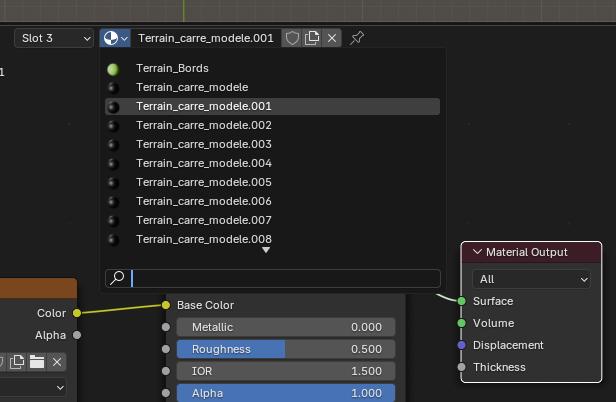Unlink material with the X icon
The width and height of the screenshot is (616, 402).
coord(332,38)
